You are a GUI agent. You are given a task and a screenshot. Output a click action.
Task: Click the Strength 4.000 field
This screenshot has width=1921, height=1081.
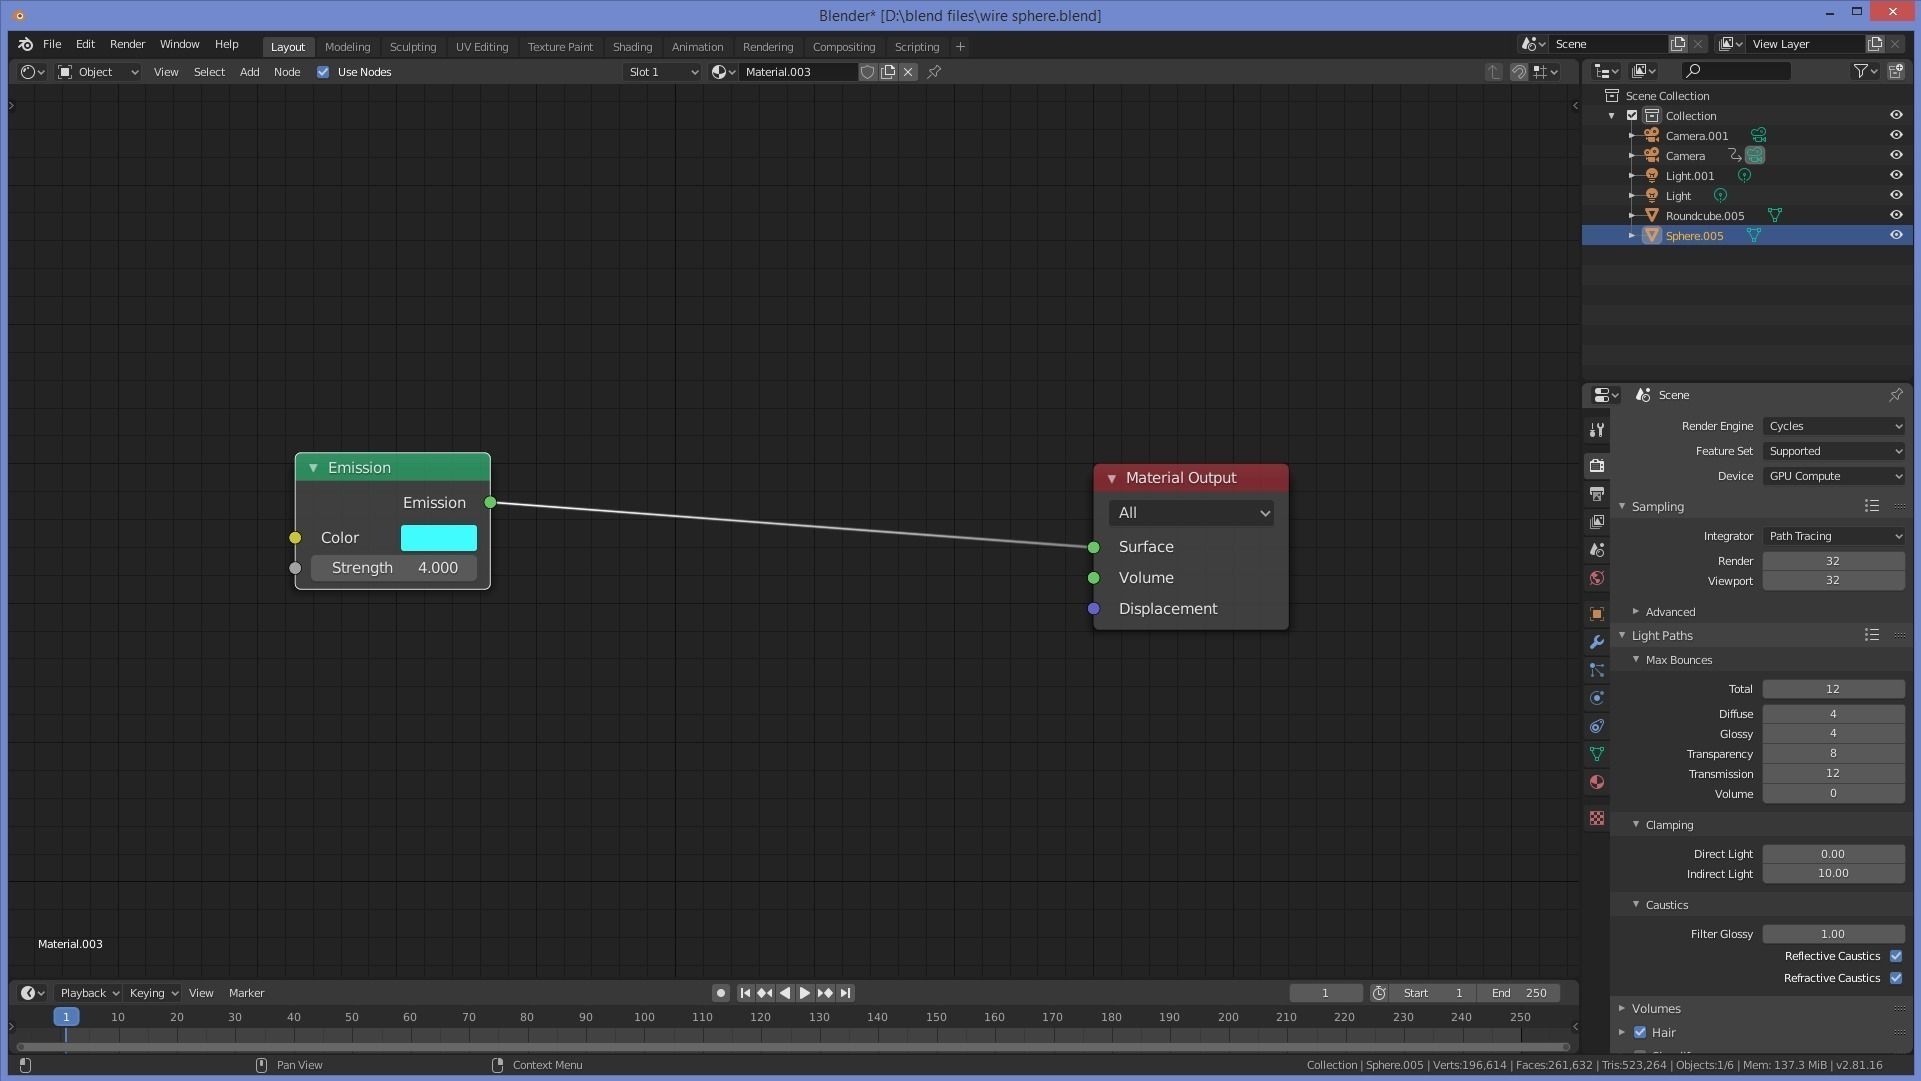[394, 568]
